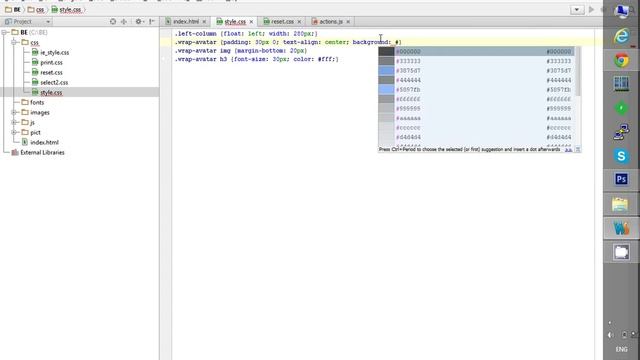
Task: Click the scroll from source target icon
Action: [x=113, y=22]
